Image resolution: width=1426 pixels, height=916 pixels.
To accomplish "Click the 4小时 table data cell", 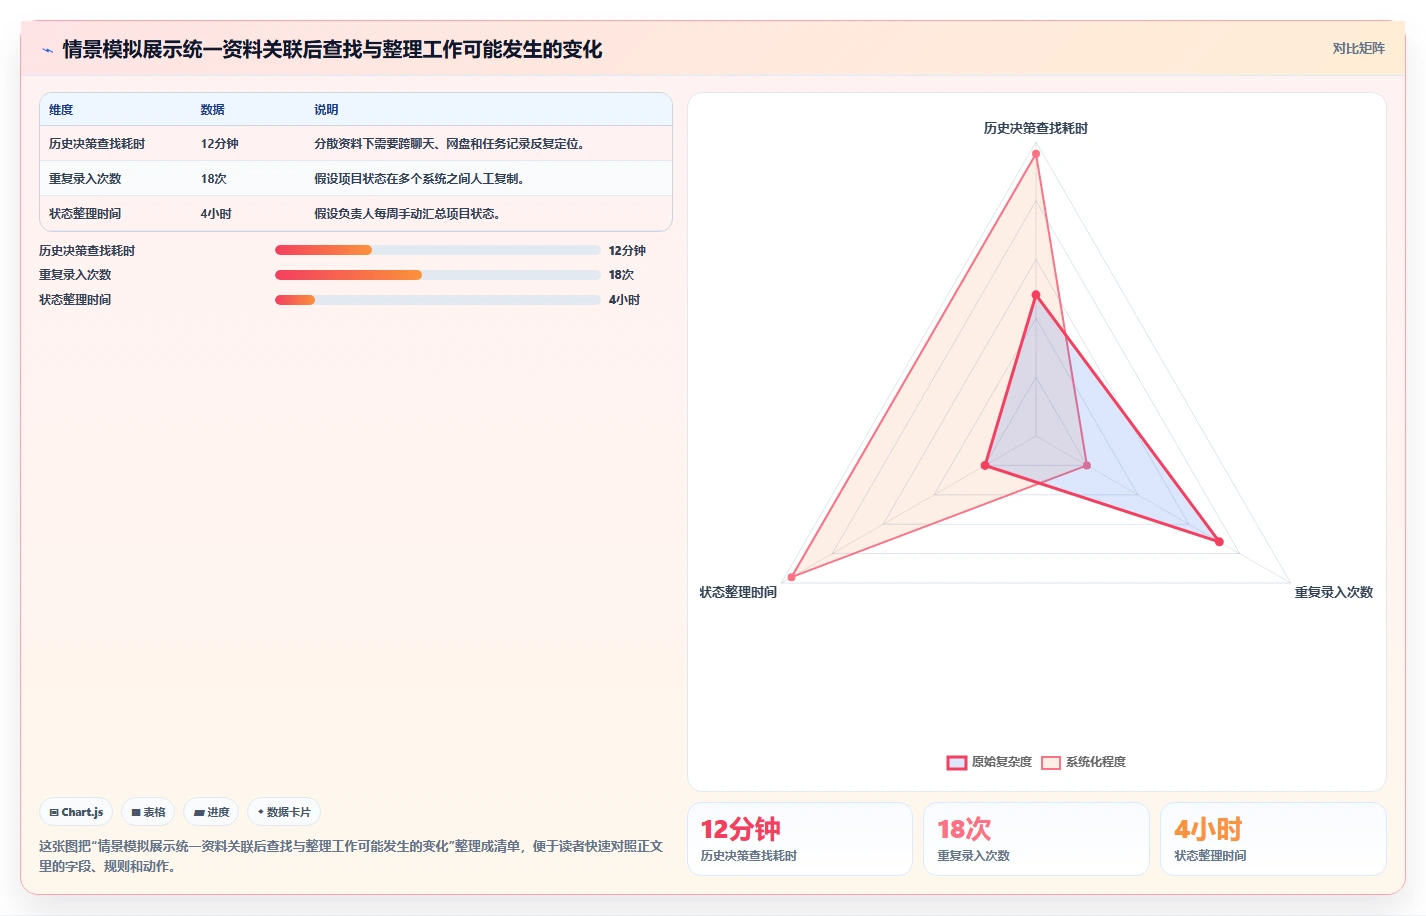I will tap(216, 214).
